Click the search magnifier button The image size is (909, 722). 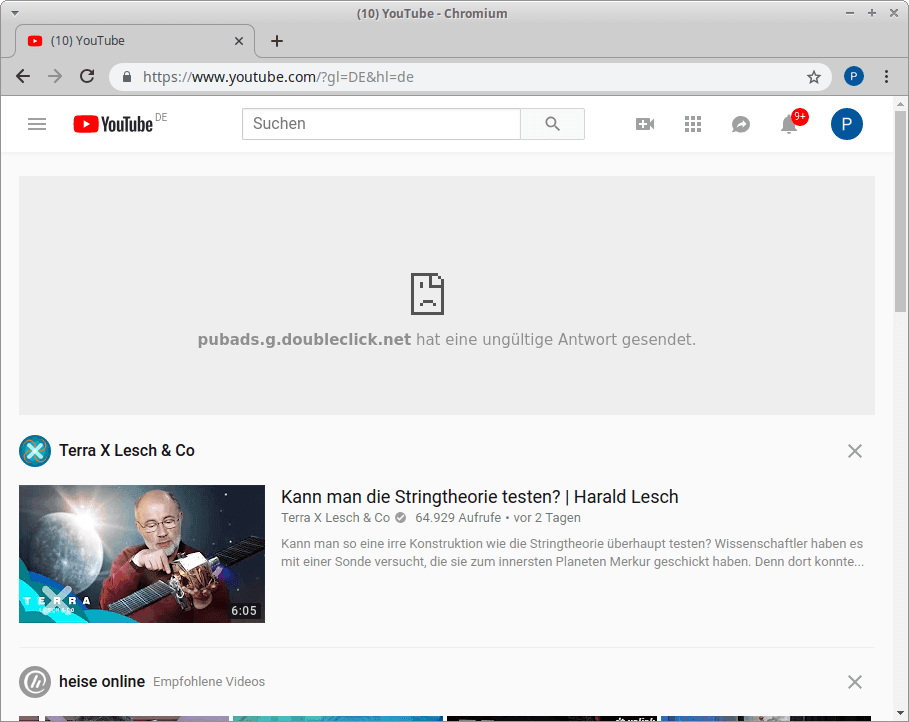pyautogui.click(x=552, y=124)
